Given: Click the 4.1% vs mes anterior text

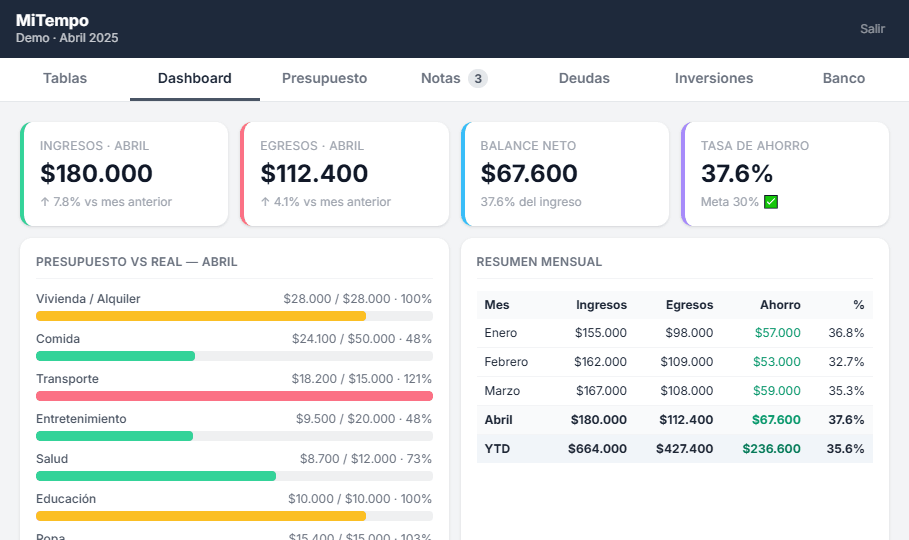Looking at the screenshot, I should [x=326, y=202].
